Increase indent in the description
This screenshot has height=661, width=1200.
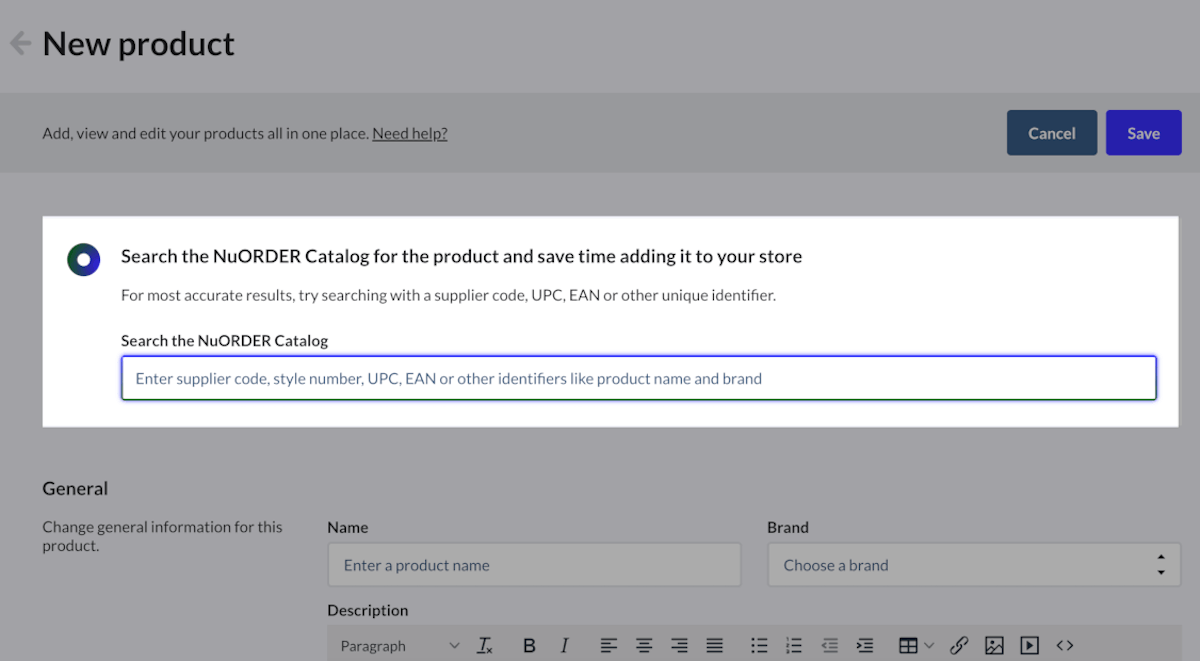point(865,646)
